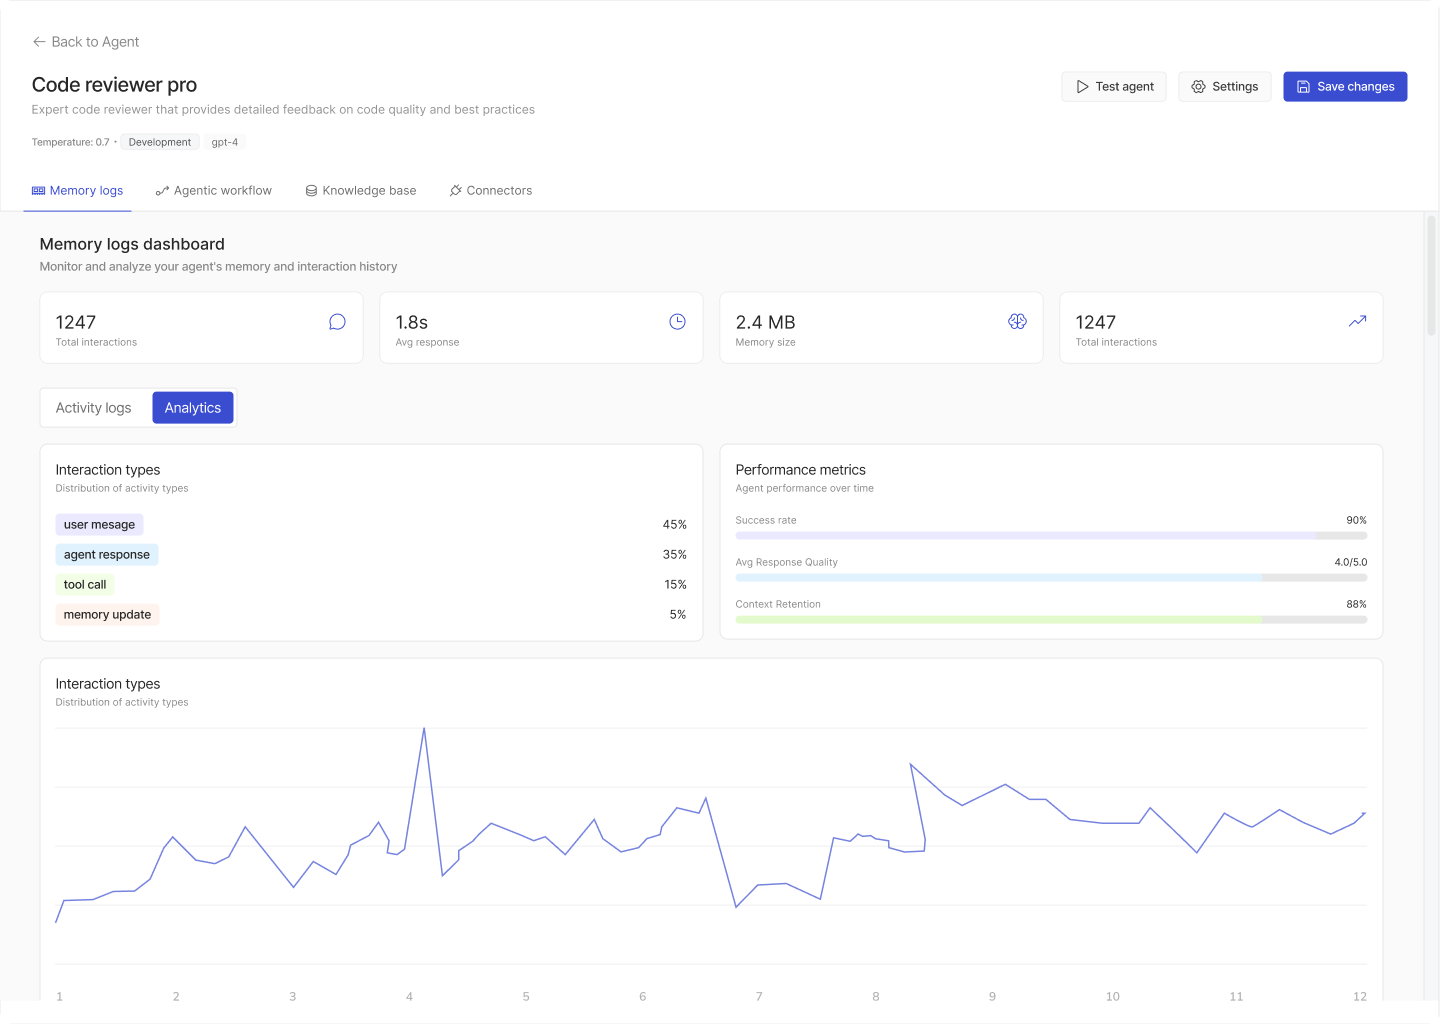Click the Avg Response Quality progress bar
Screen dimensions: 1440x1024
pyautogui.click(x=1051, y=578)
